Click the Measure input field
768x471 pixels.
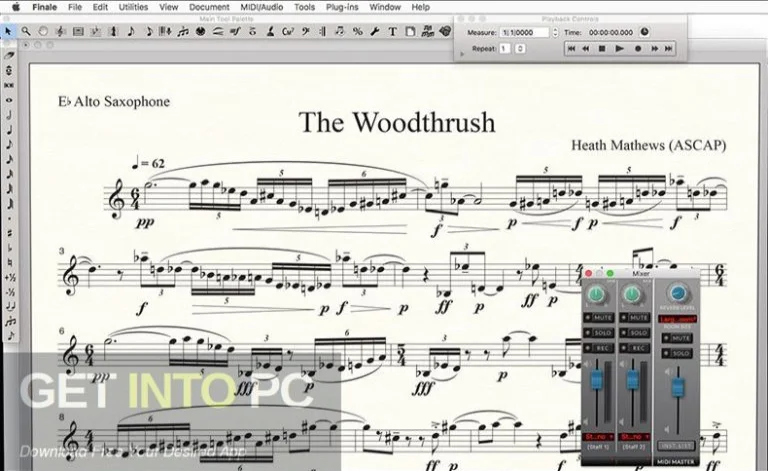click(x=524, y=32)
